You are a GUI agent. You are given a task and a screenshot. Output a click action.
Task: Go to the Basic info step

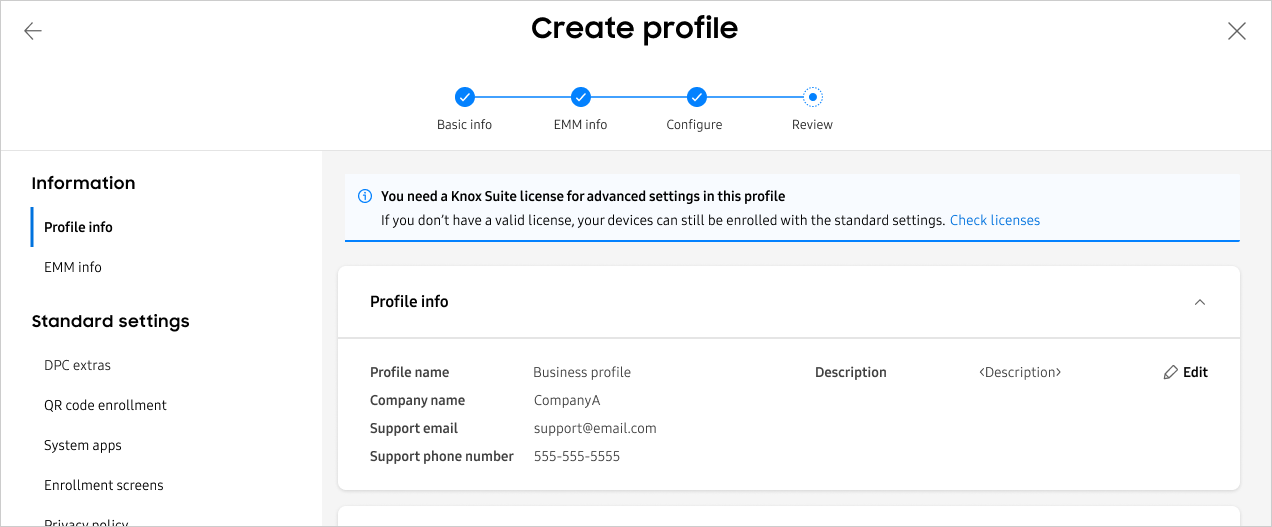465,97
